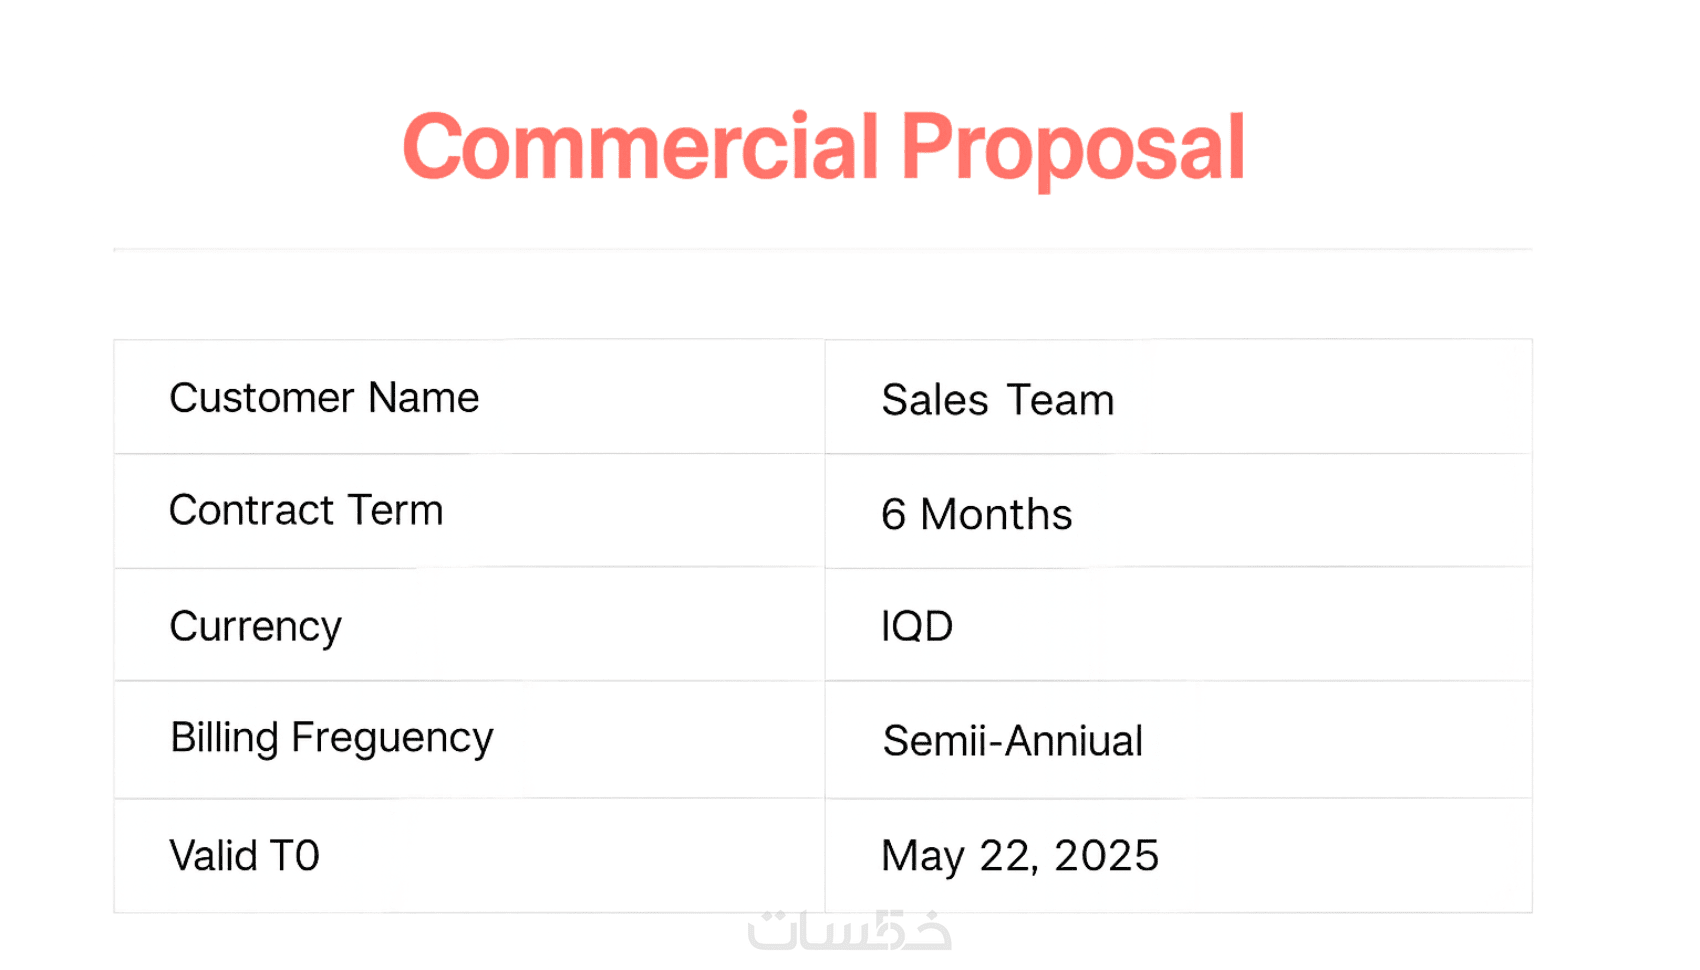Click the "IQD" currency value

[916, 627]
